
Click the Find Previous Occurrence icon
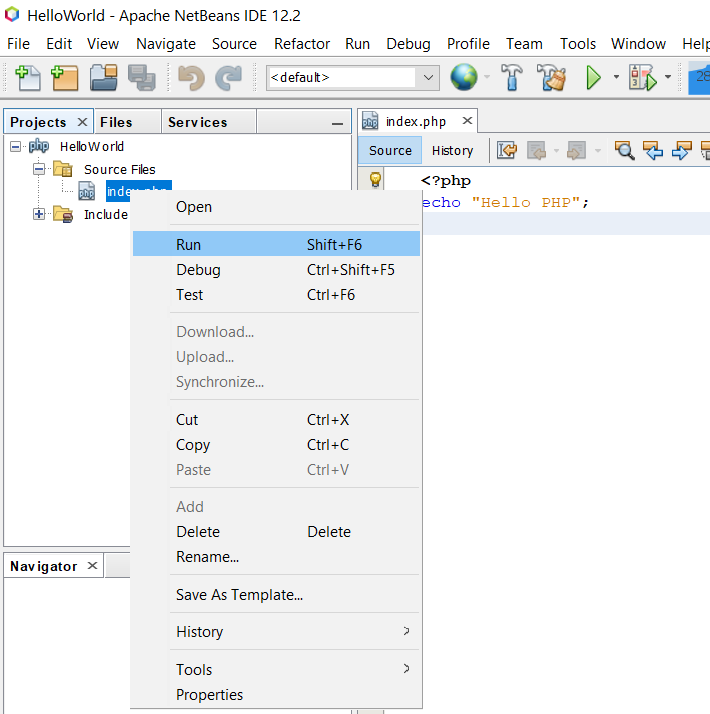(653, 150)
